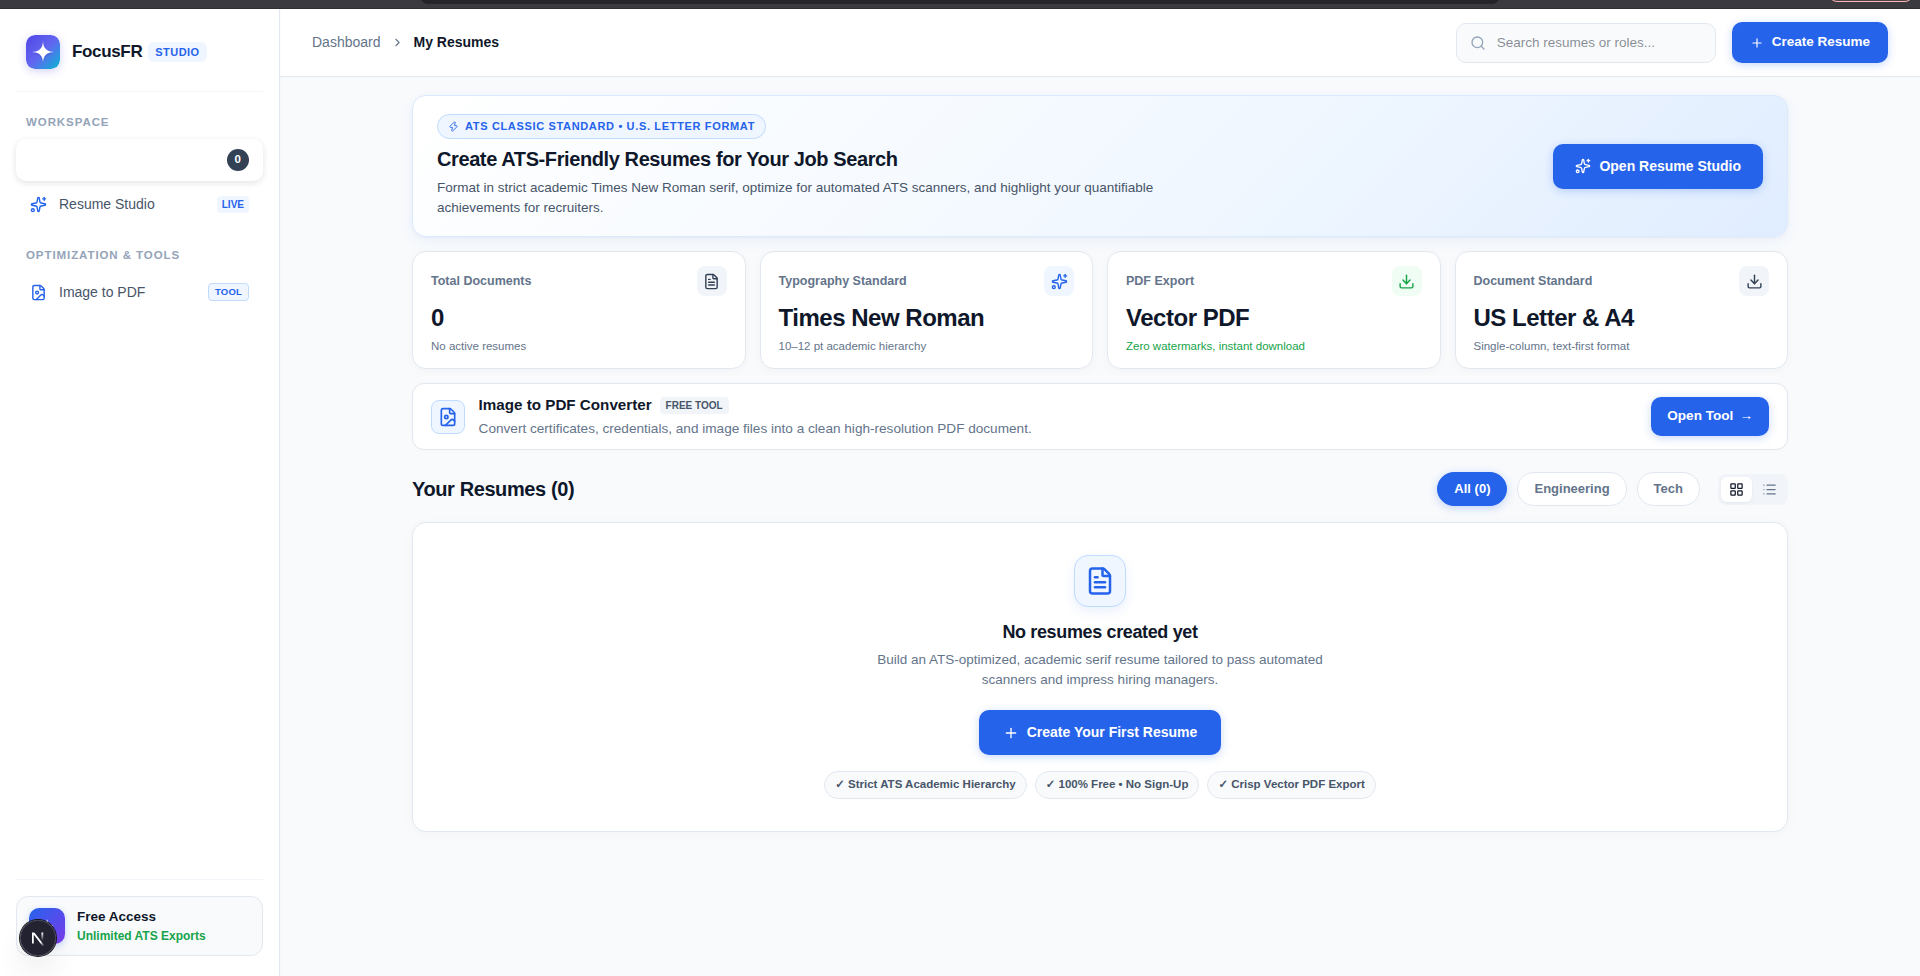Filter resumes by Tech
The width and height of the screenshot is (1920, 976).
(1668, 489)
